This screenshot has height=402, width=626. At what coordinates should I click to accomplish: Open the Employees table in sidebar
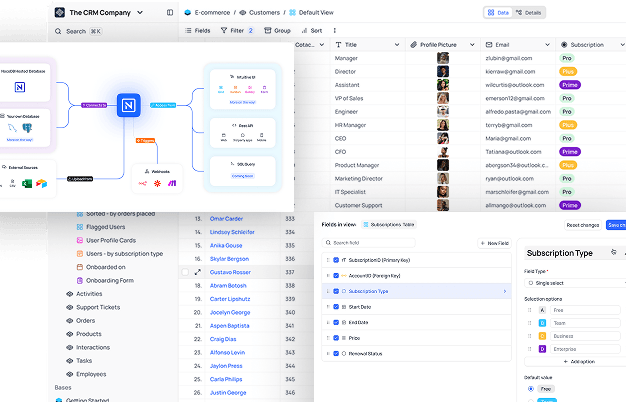pyautogui.click(x=91, y=374)
